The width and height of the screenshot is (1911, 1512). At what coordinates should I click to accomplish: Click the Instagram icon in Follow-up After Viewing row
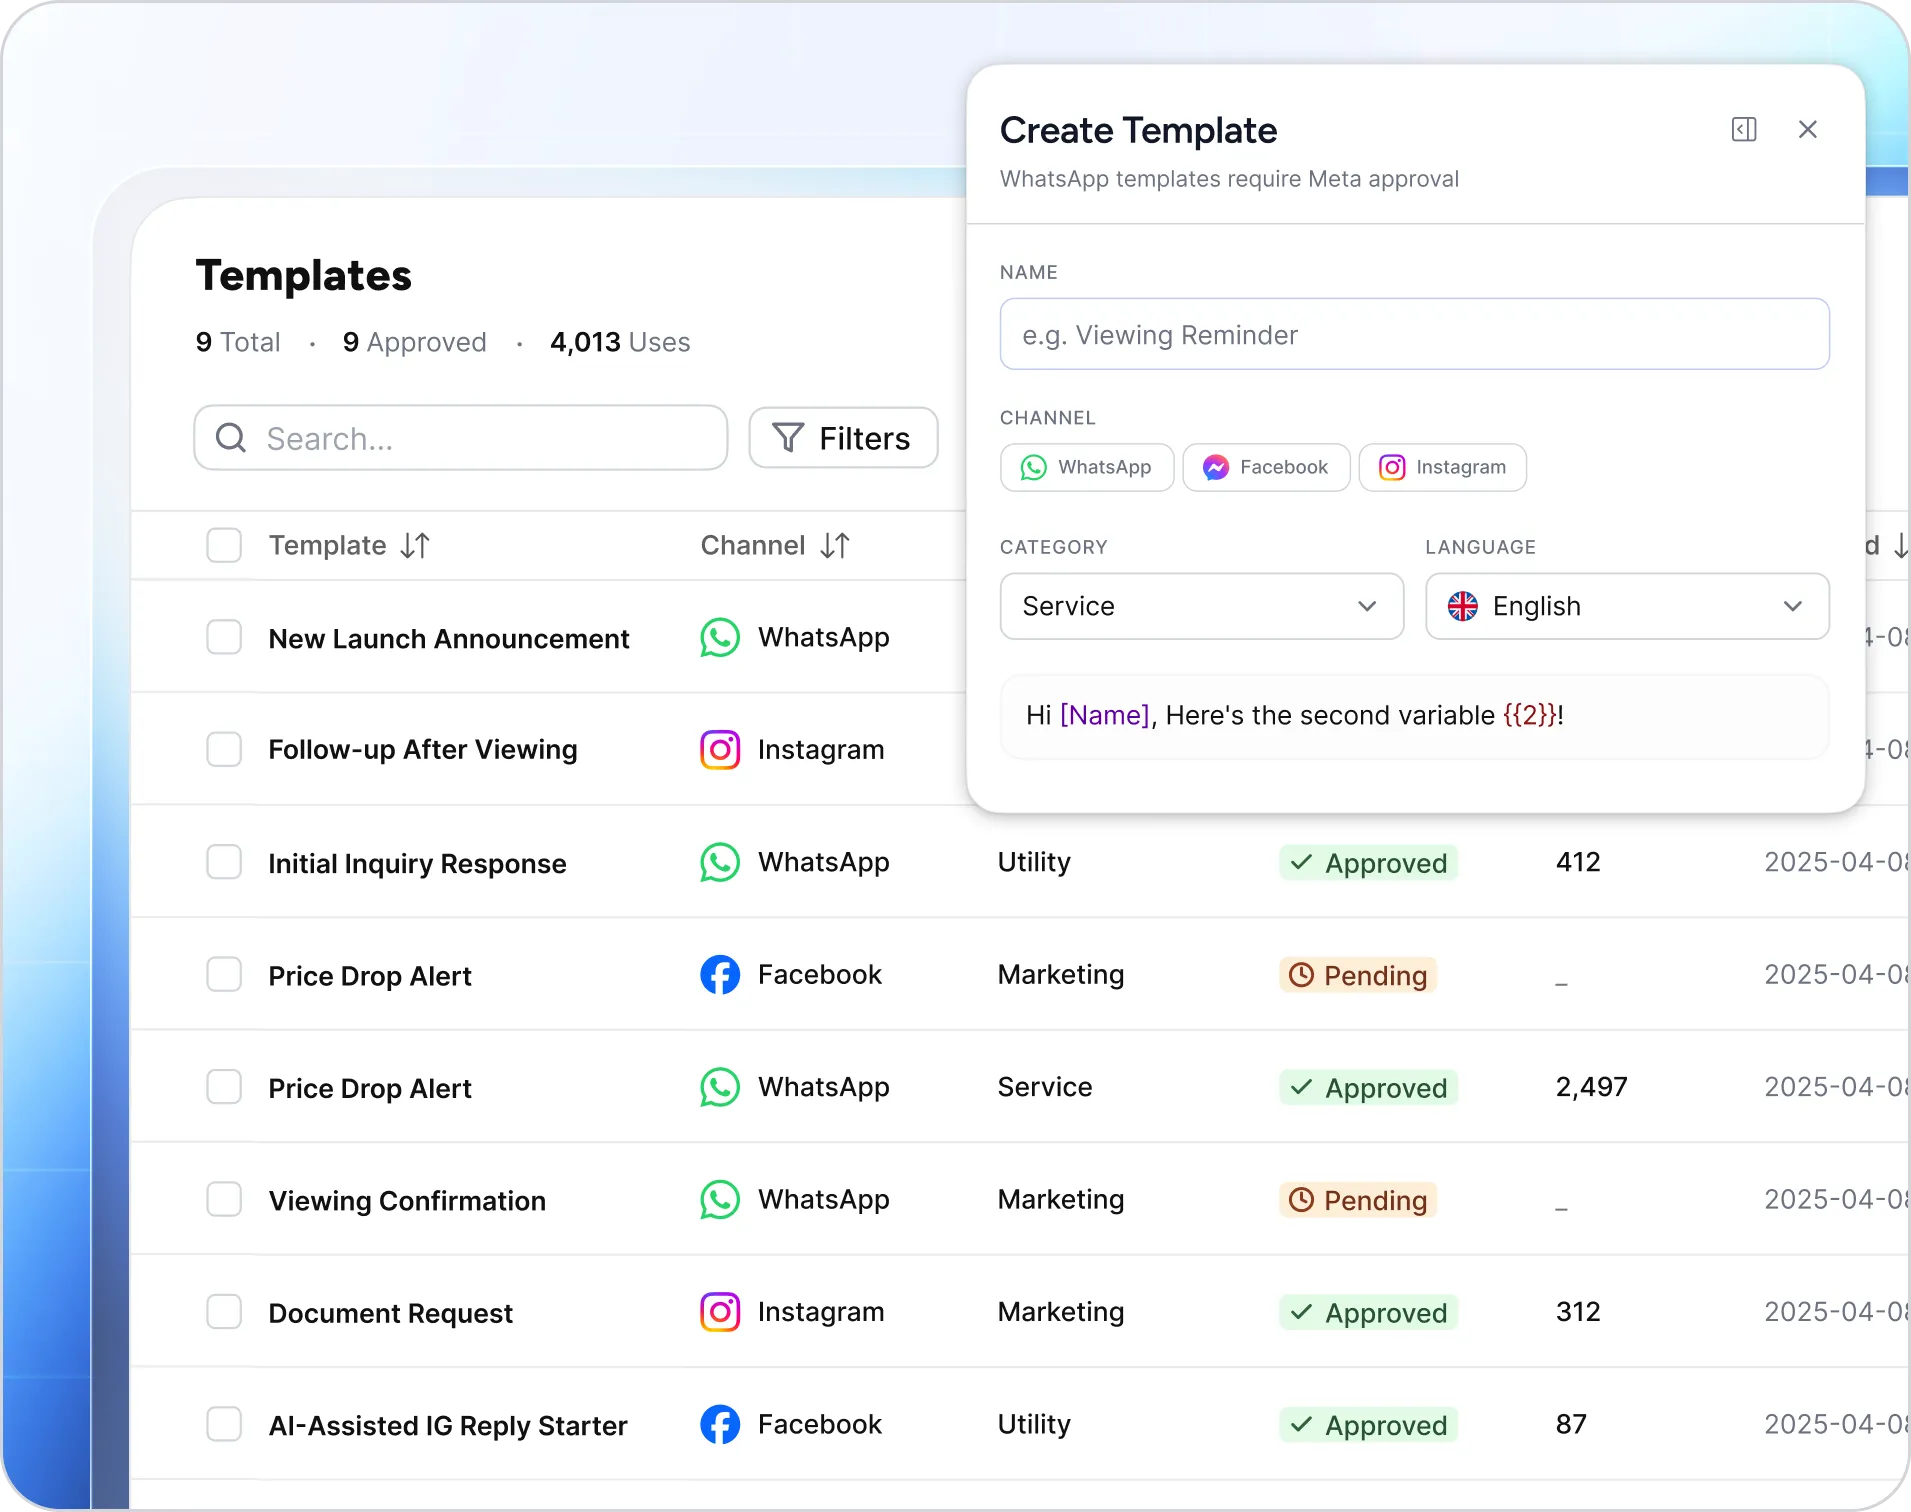[720, 750]
